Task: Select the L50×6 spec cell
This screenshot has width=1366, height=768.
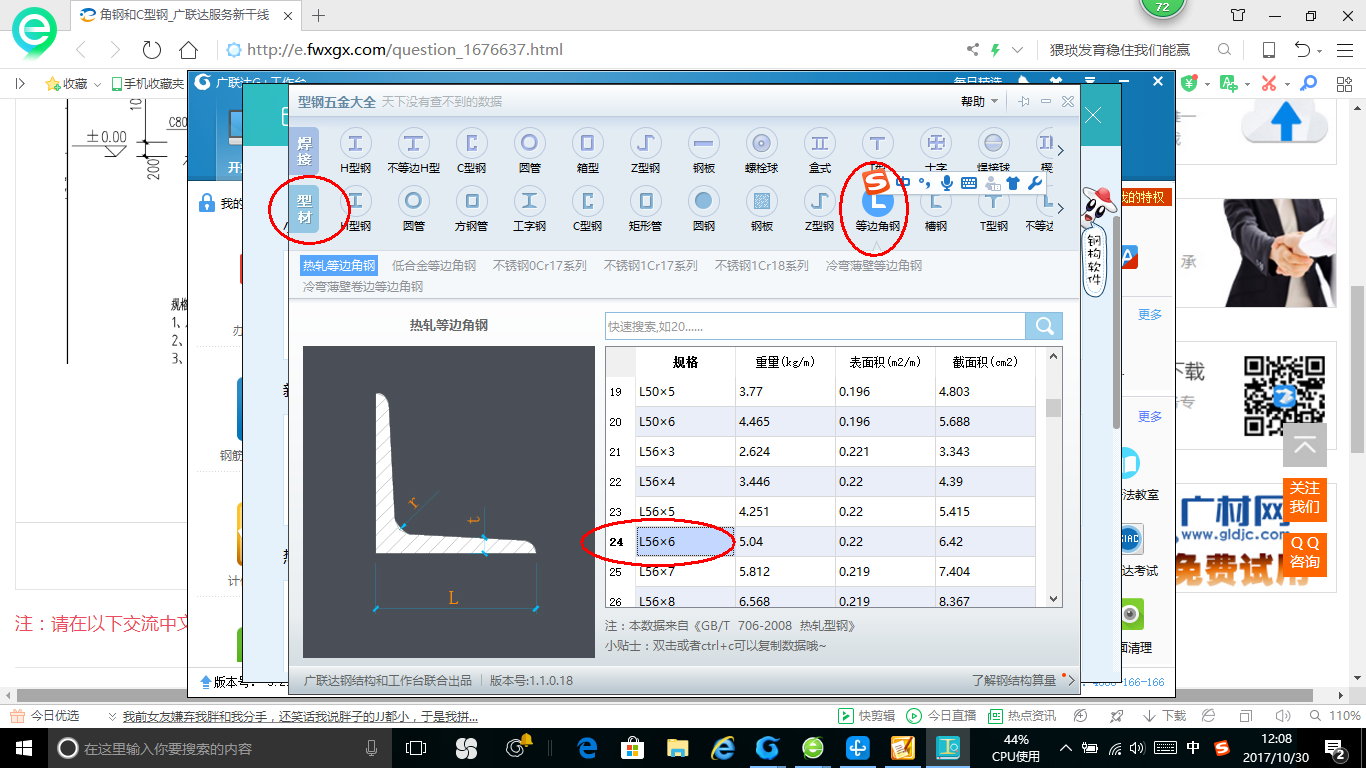Action: point(685,422)
